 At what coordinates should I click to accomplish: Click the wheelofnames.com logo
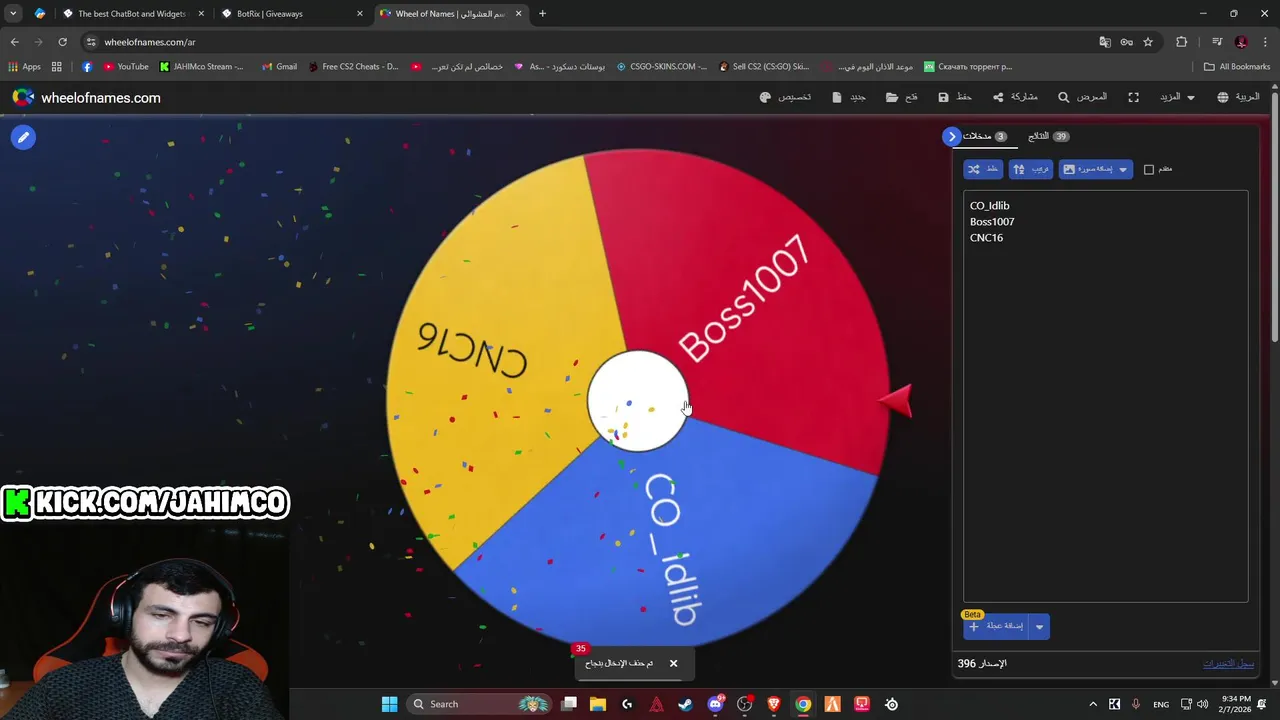pyautogui.click(x=86, y=97)
